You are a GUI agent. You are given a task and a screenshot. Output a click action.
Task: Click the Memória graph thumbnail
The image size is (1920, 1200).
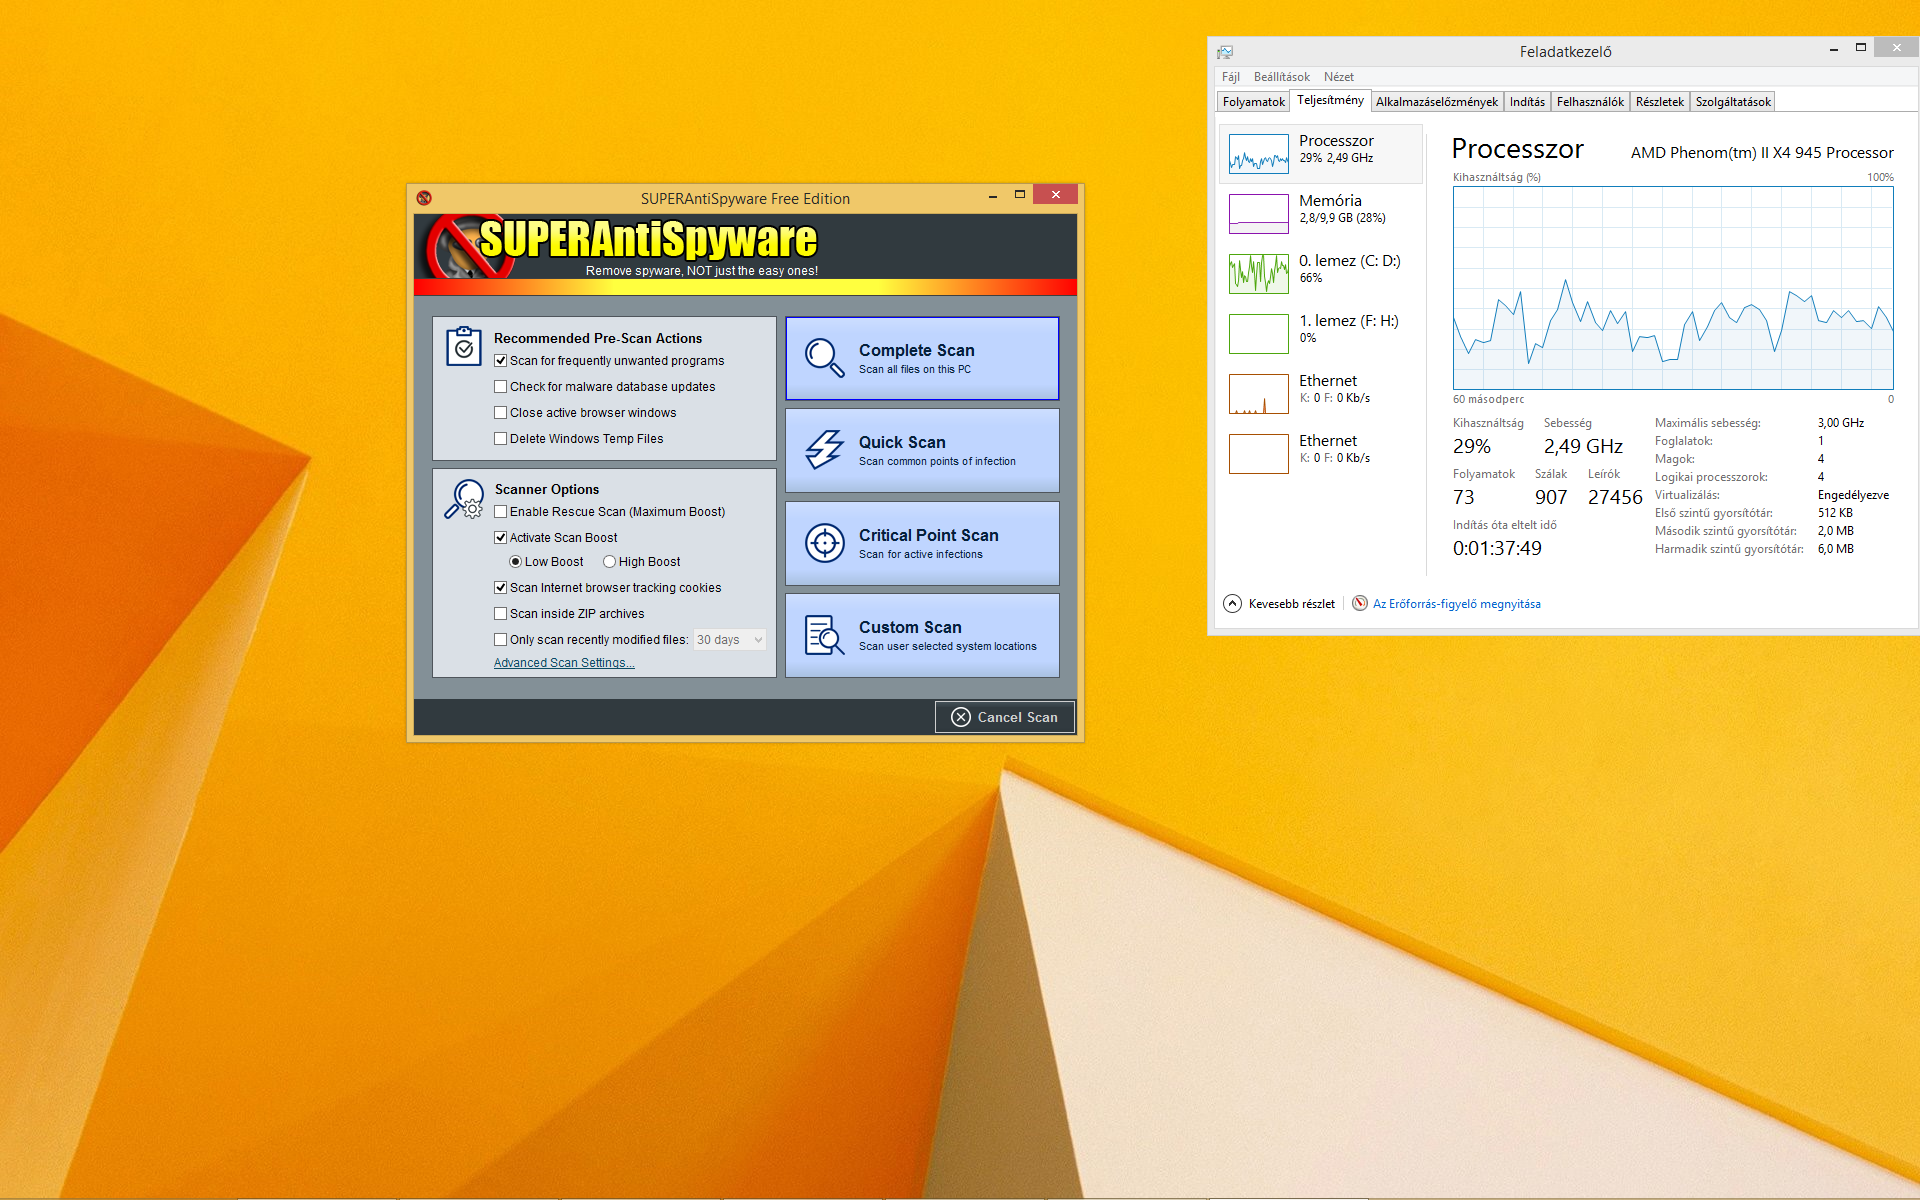pyautogui.click(x=1258, y=213)
